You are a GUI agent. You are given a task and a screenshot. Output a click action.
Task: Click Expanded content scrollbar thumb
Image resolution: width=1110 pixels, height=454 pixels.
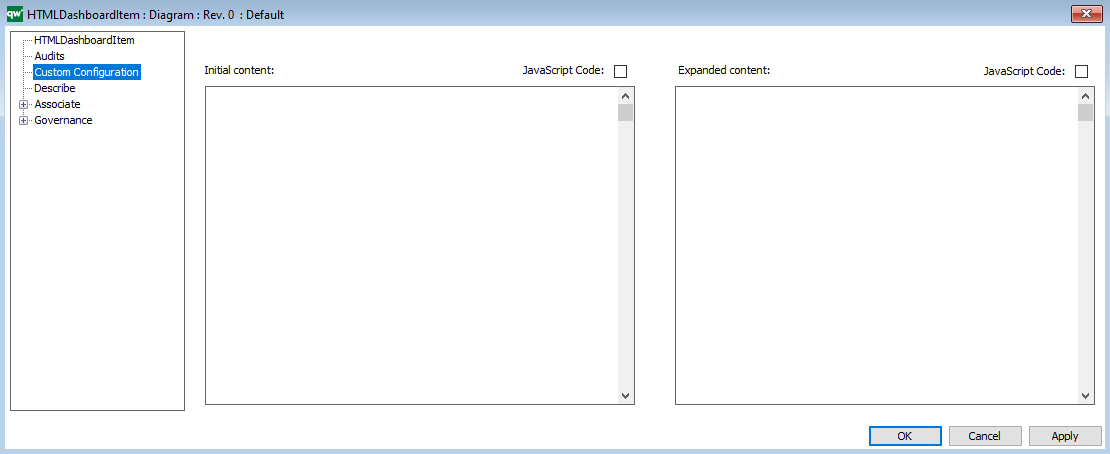(x=1085, y=113)
